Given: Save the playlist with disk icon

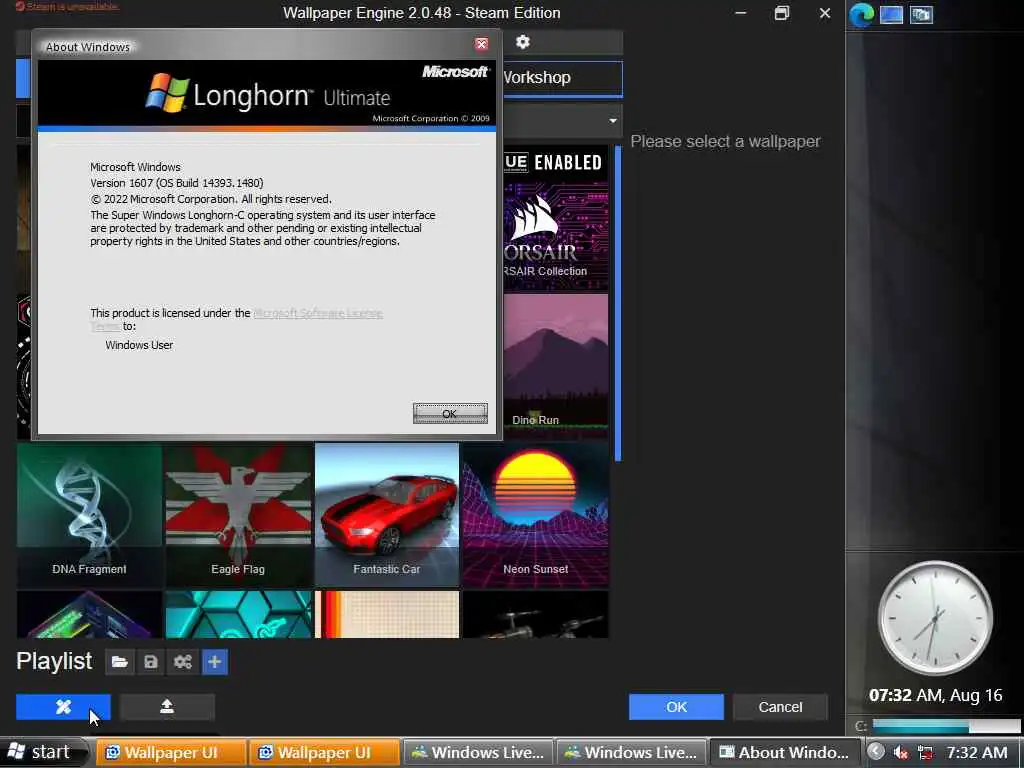Looking at the screenshot, I should click(151, 662).
